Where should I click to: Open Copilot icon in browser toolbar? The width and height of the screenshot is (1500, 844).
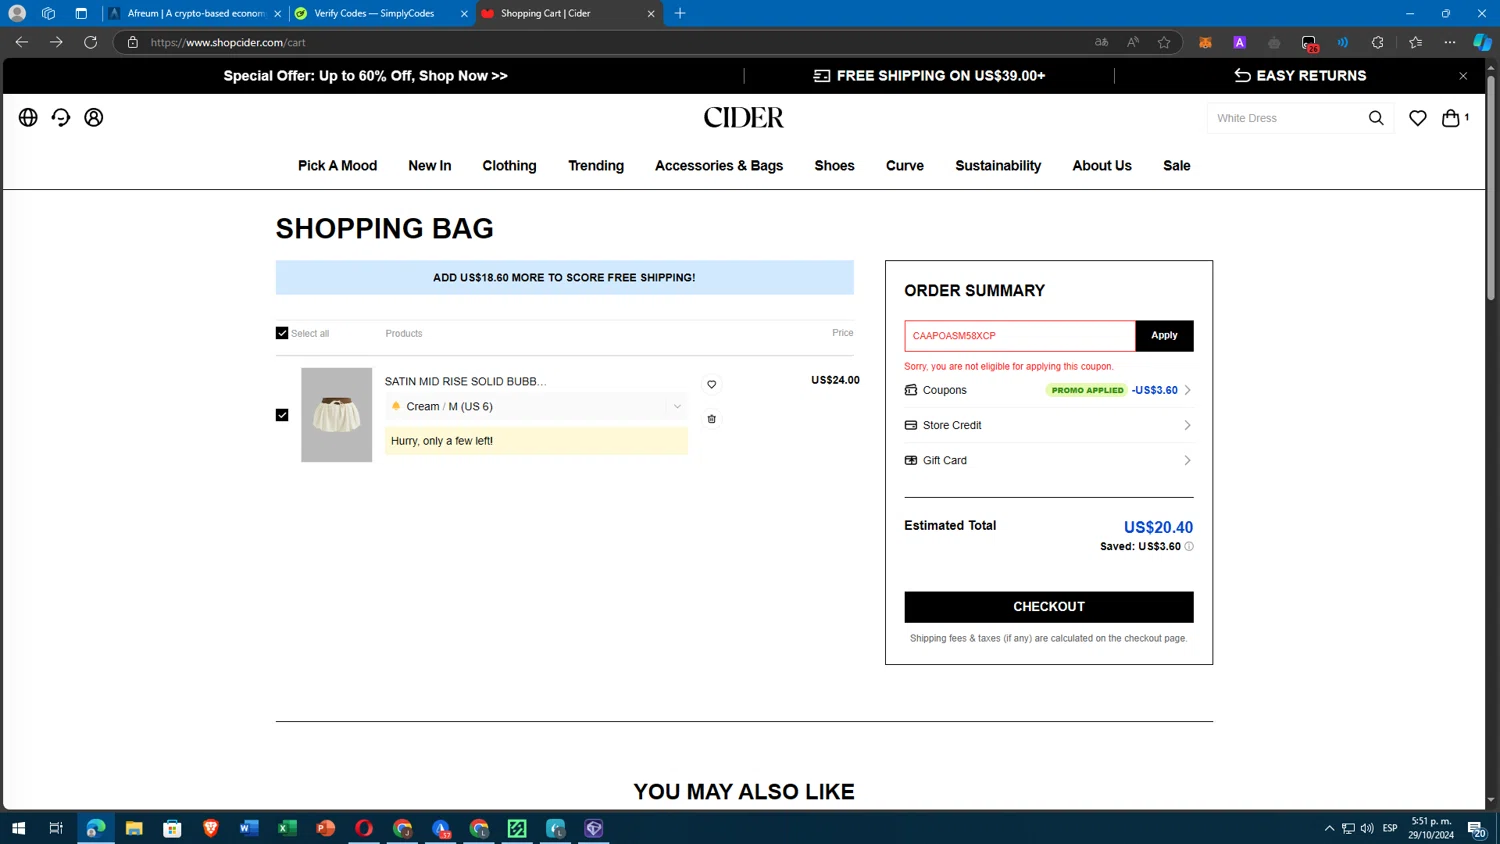1482,42
